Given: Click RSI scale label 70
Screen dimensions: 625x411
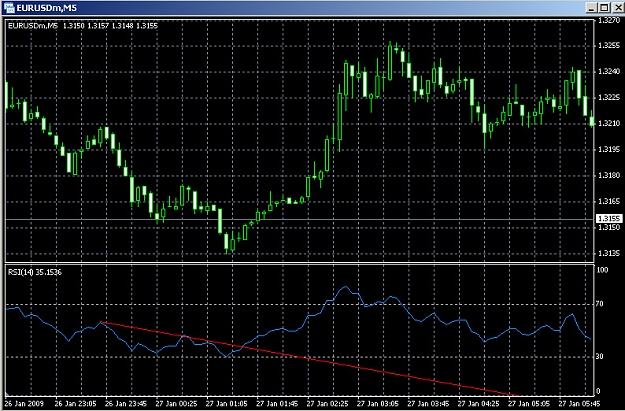Looking at the screenshot, I should [x=600, y=304].
